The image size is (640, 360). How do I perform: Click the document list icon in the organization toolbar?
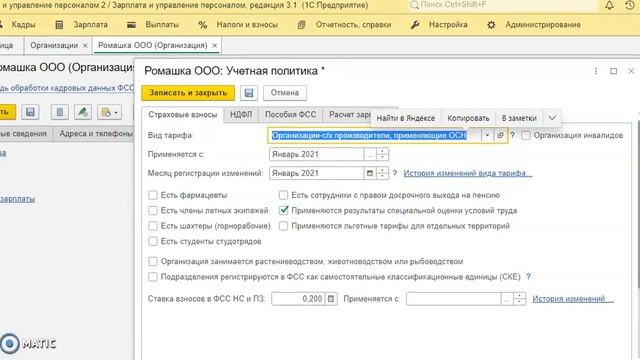click(x=60, y=112)
